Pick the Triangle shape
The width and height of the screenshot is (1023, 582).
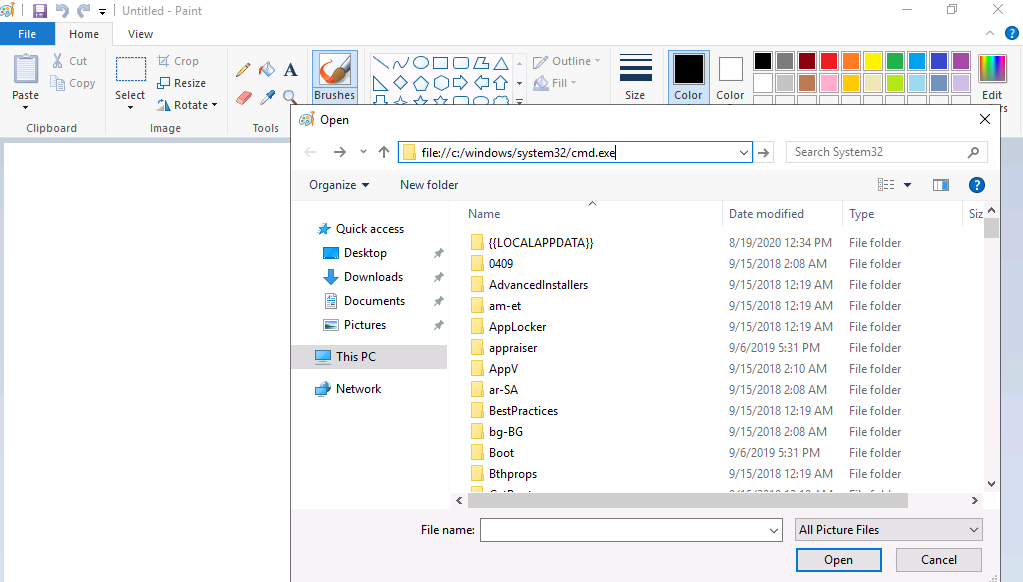(500, 63)
